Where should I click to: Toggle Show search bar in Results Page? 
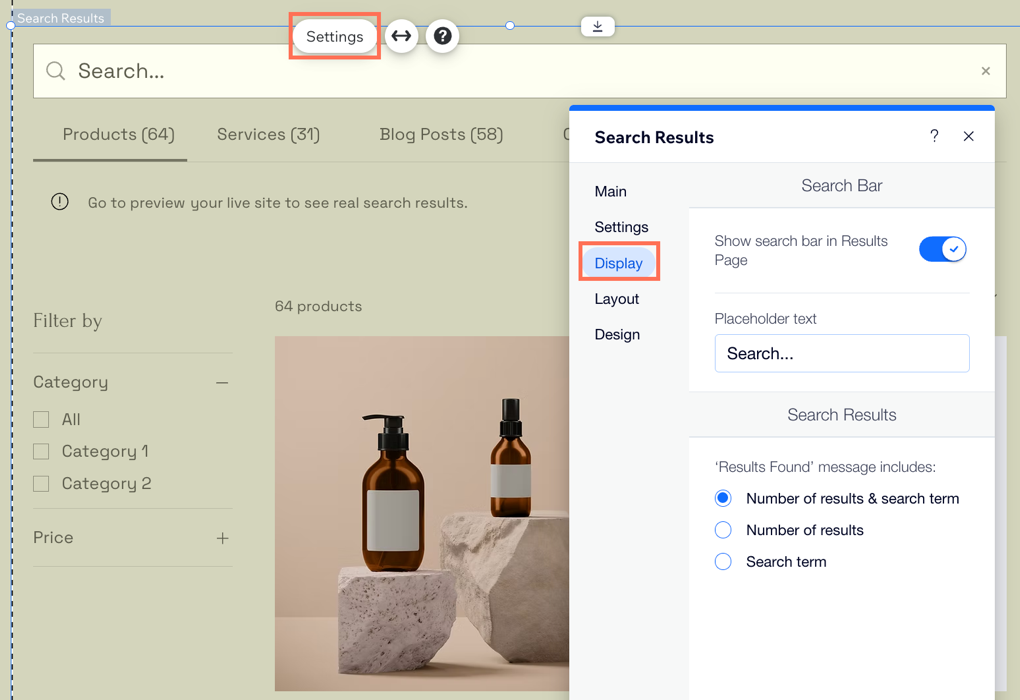(942, 249)
